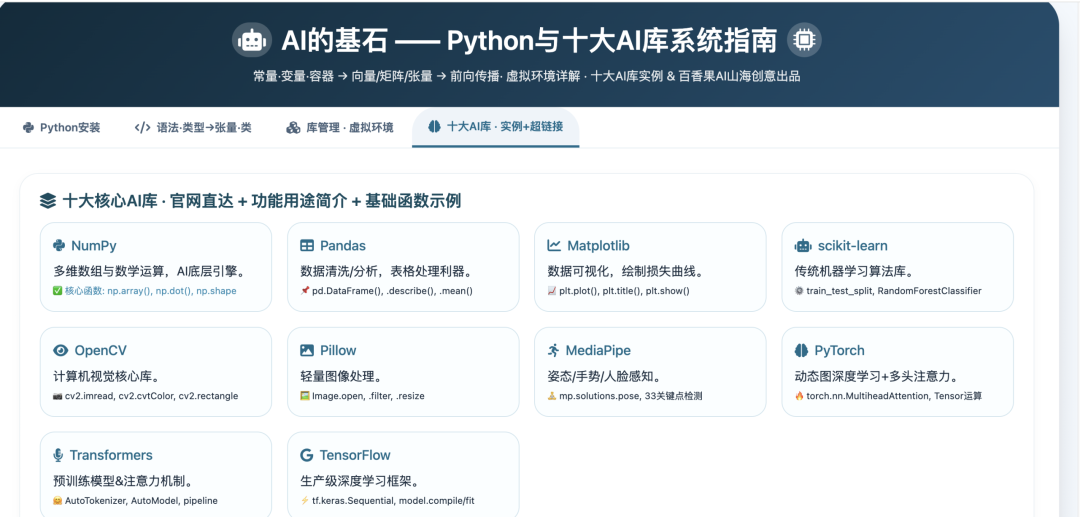The width and height of the screenshot is (1080, 517).
Task: Open the Transformers title link
Action: pos(111,455)
